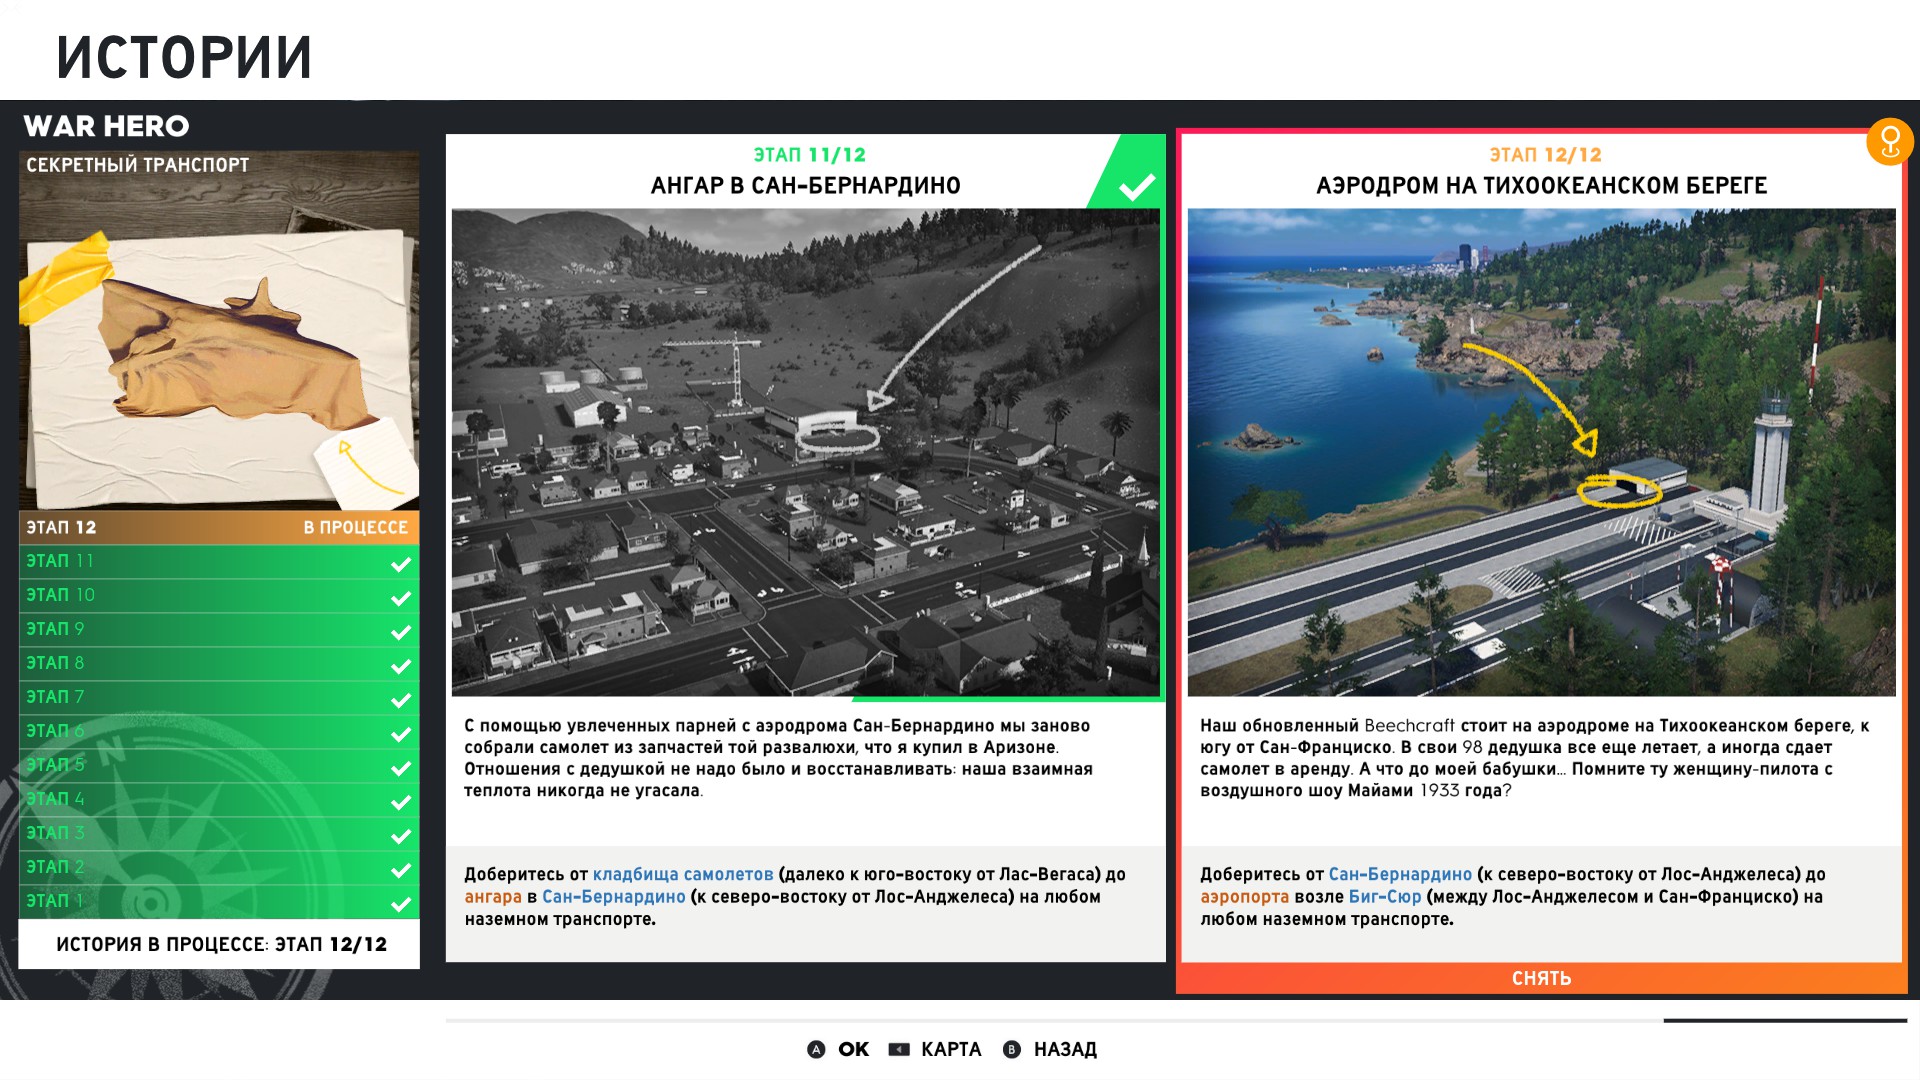The height and width of the screenshot is (1080, 1920).
Task: Click the checkmark on the ЭТАП 1 row
Action: pos(401,904)
